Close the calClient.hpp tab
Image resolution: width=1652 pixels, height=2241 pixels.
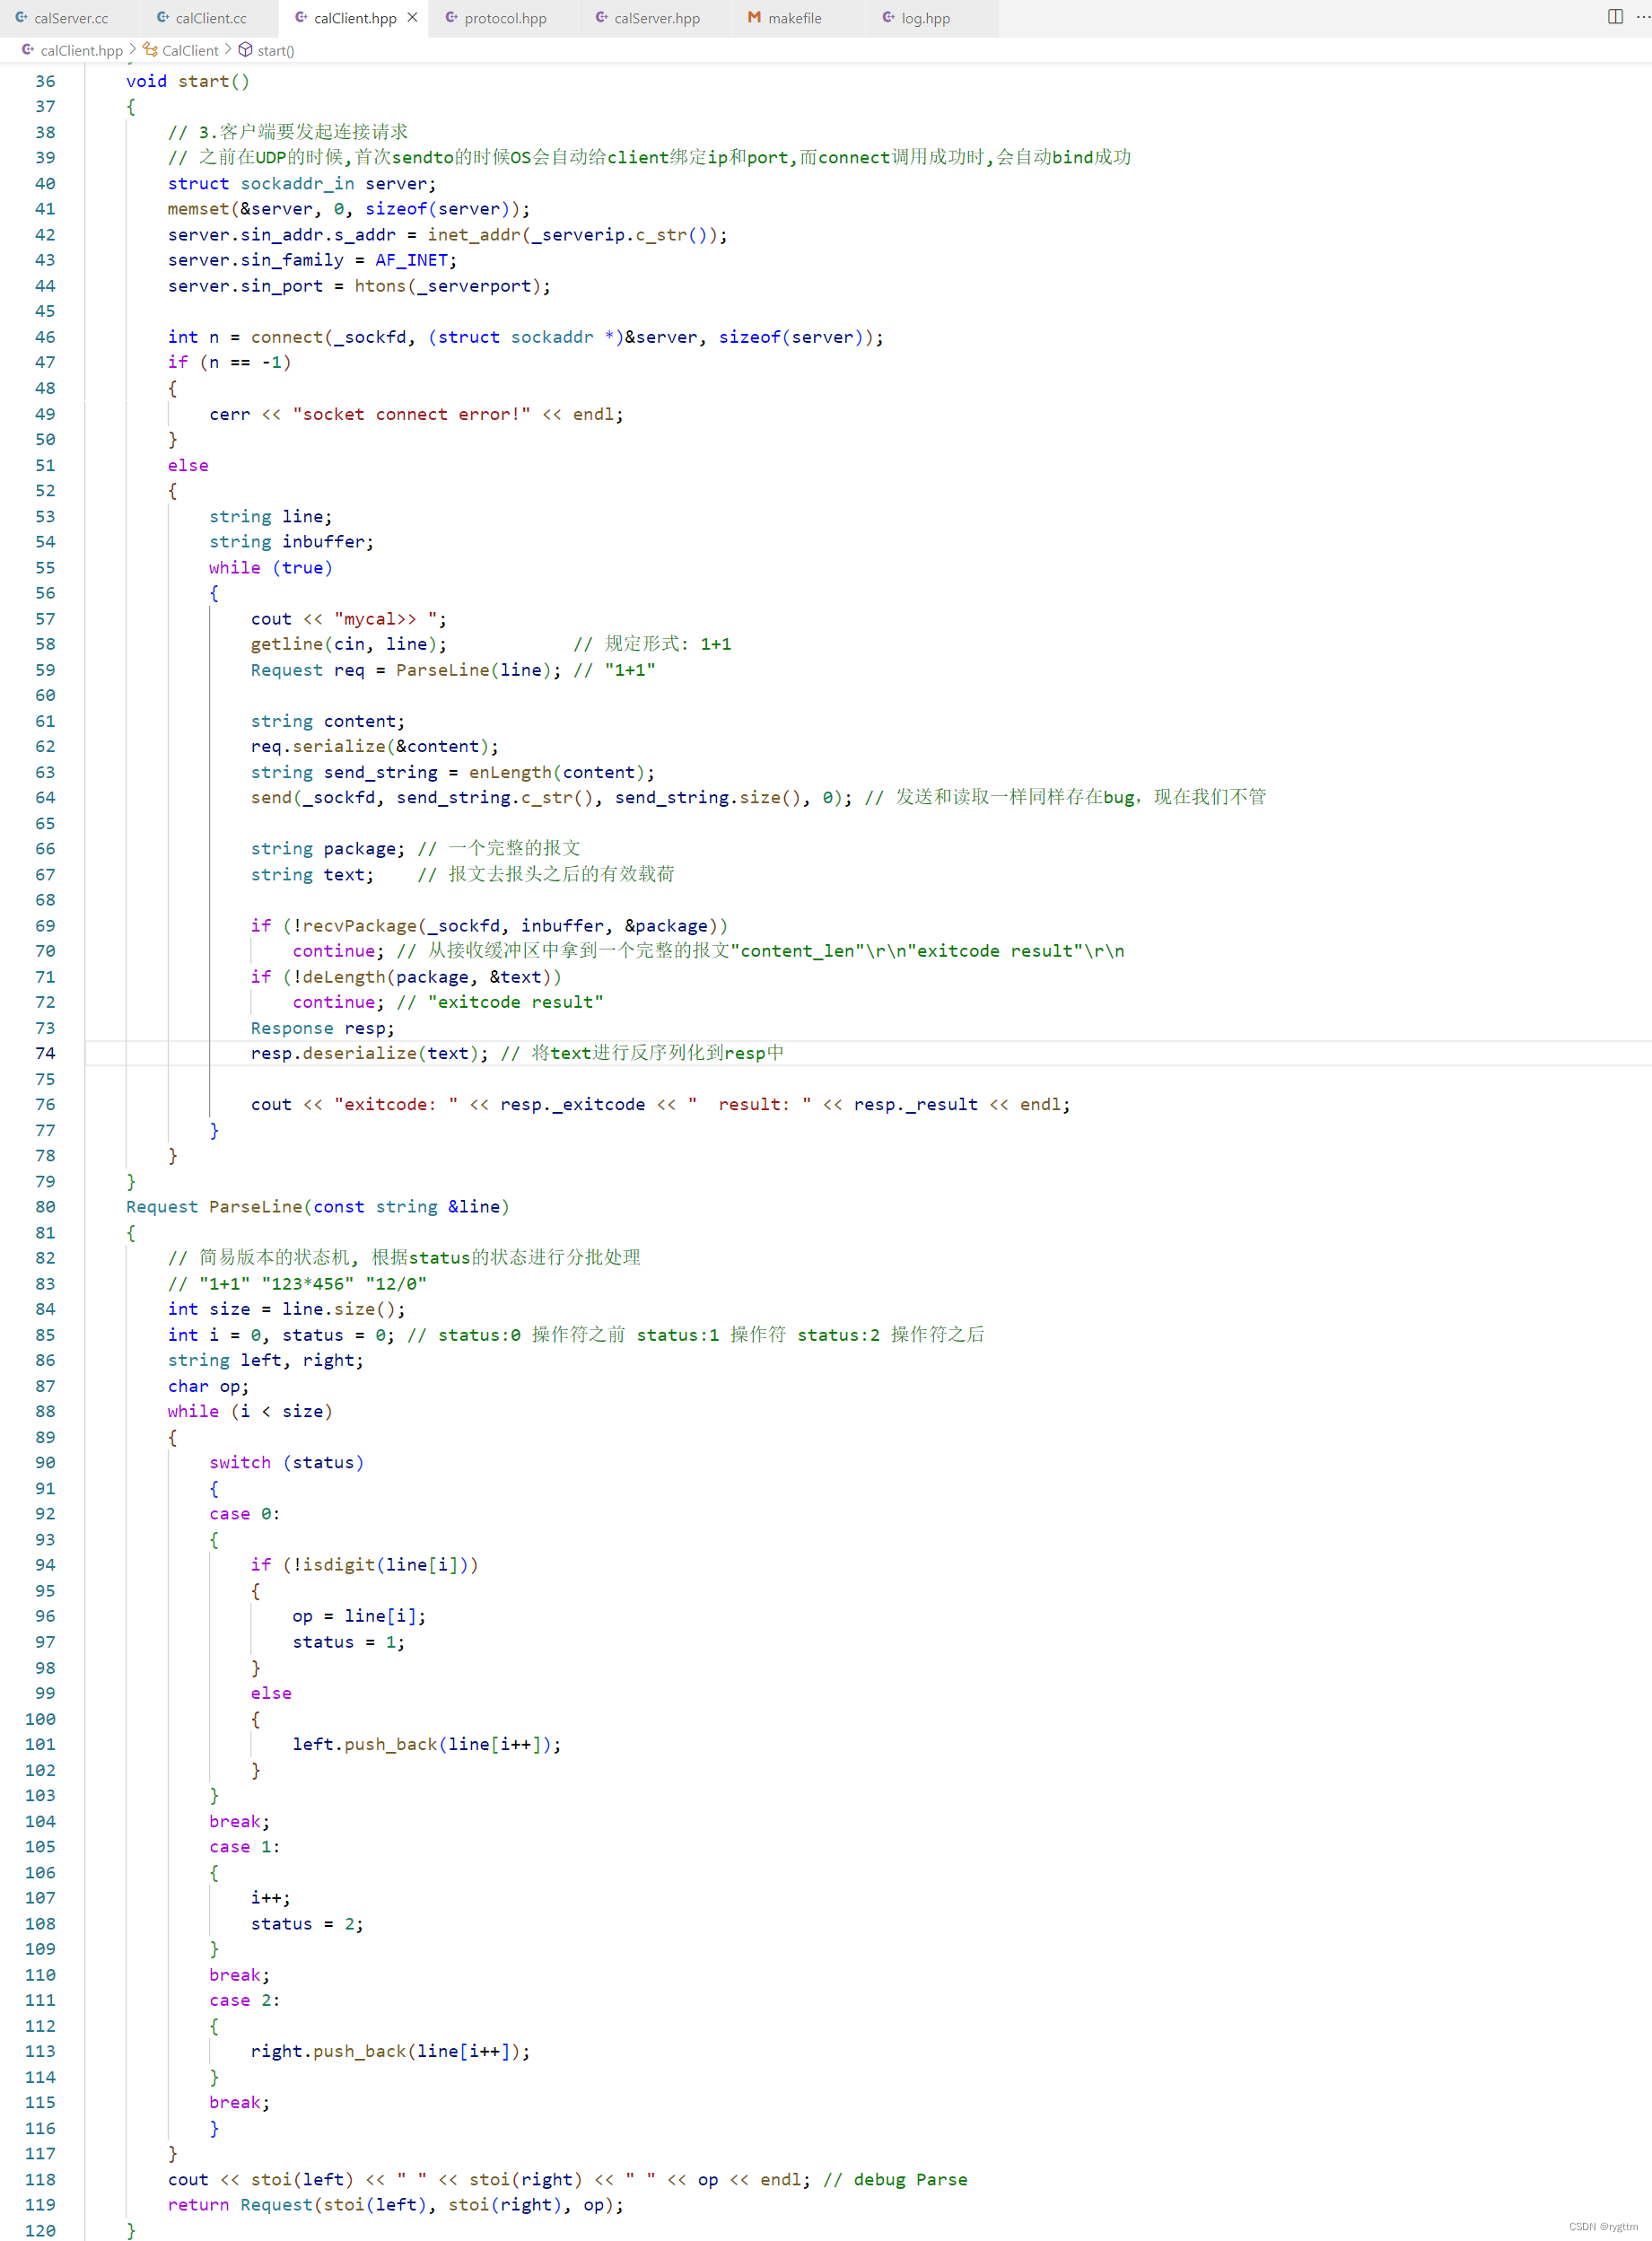tap(412, 18)
